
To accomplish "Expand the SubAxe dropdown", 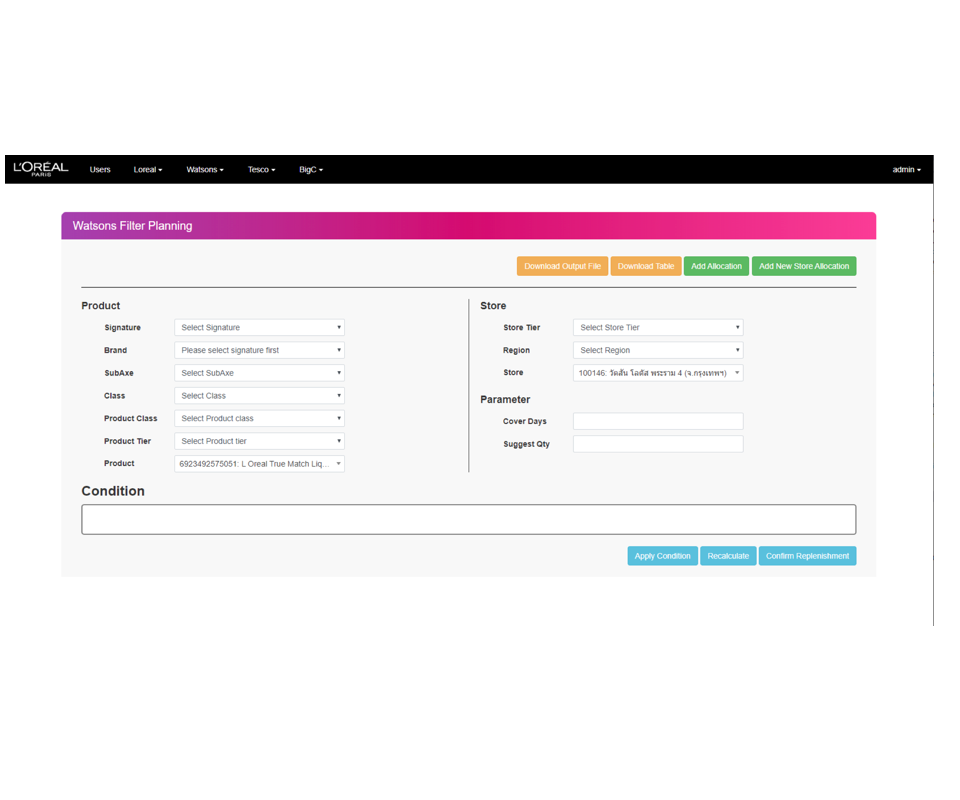I will [260, 373].
